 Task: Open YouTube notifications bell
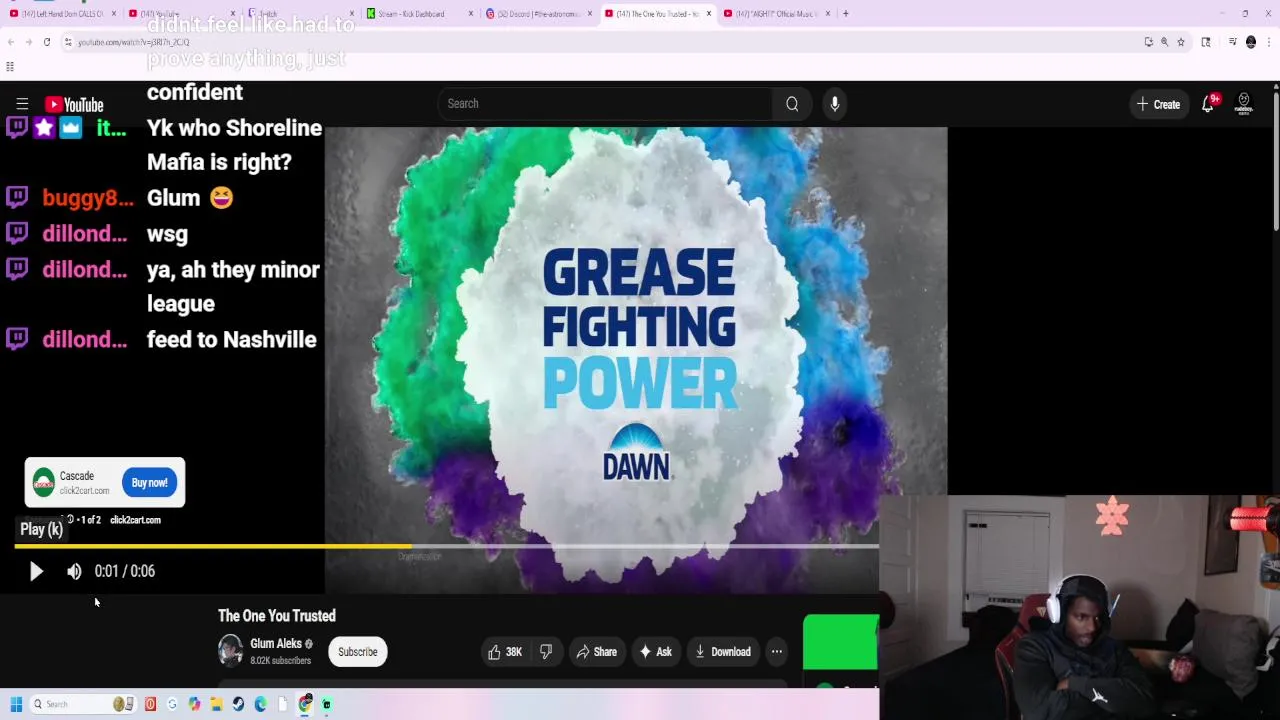(x=1208, y=104)
